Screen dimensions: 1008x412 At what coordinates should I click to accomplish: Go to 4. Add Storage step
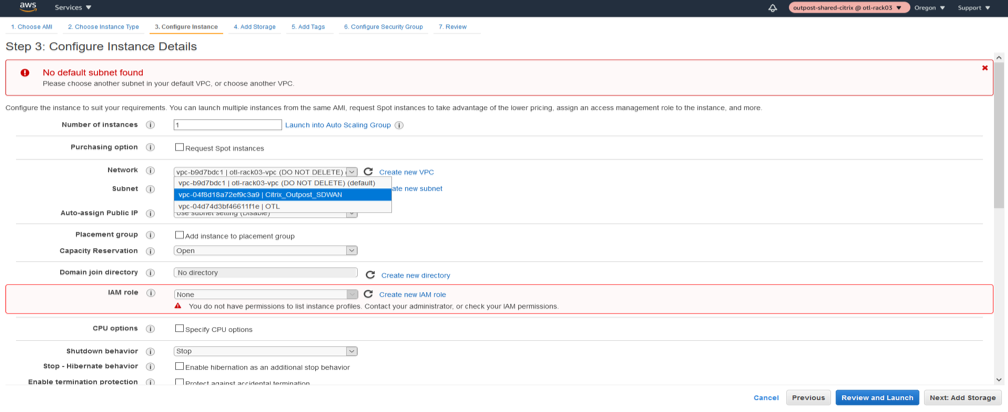tap(255, 26)
